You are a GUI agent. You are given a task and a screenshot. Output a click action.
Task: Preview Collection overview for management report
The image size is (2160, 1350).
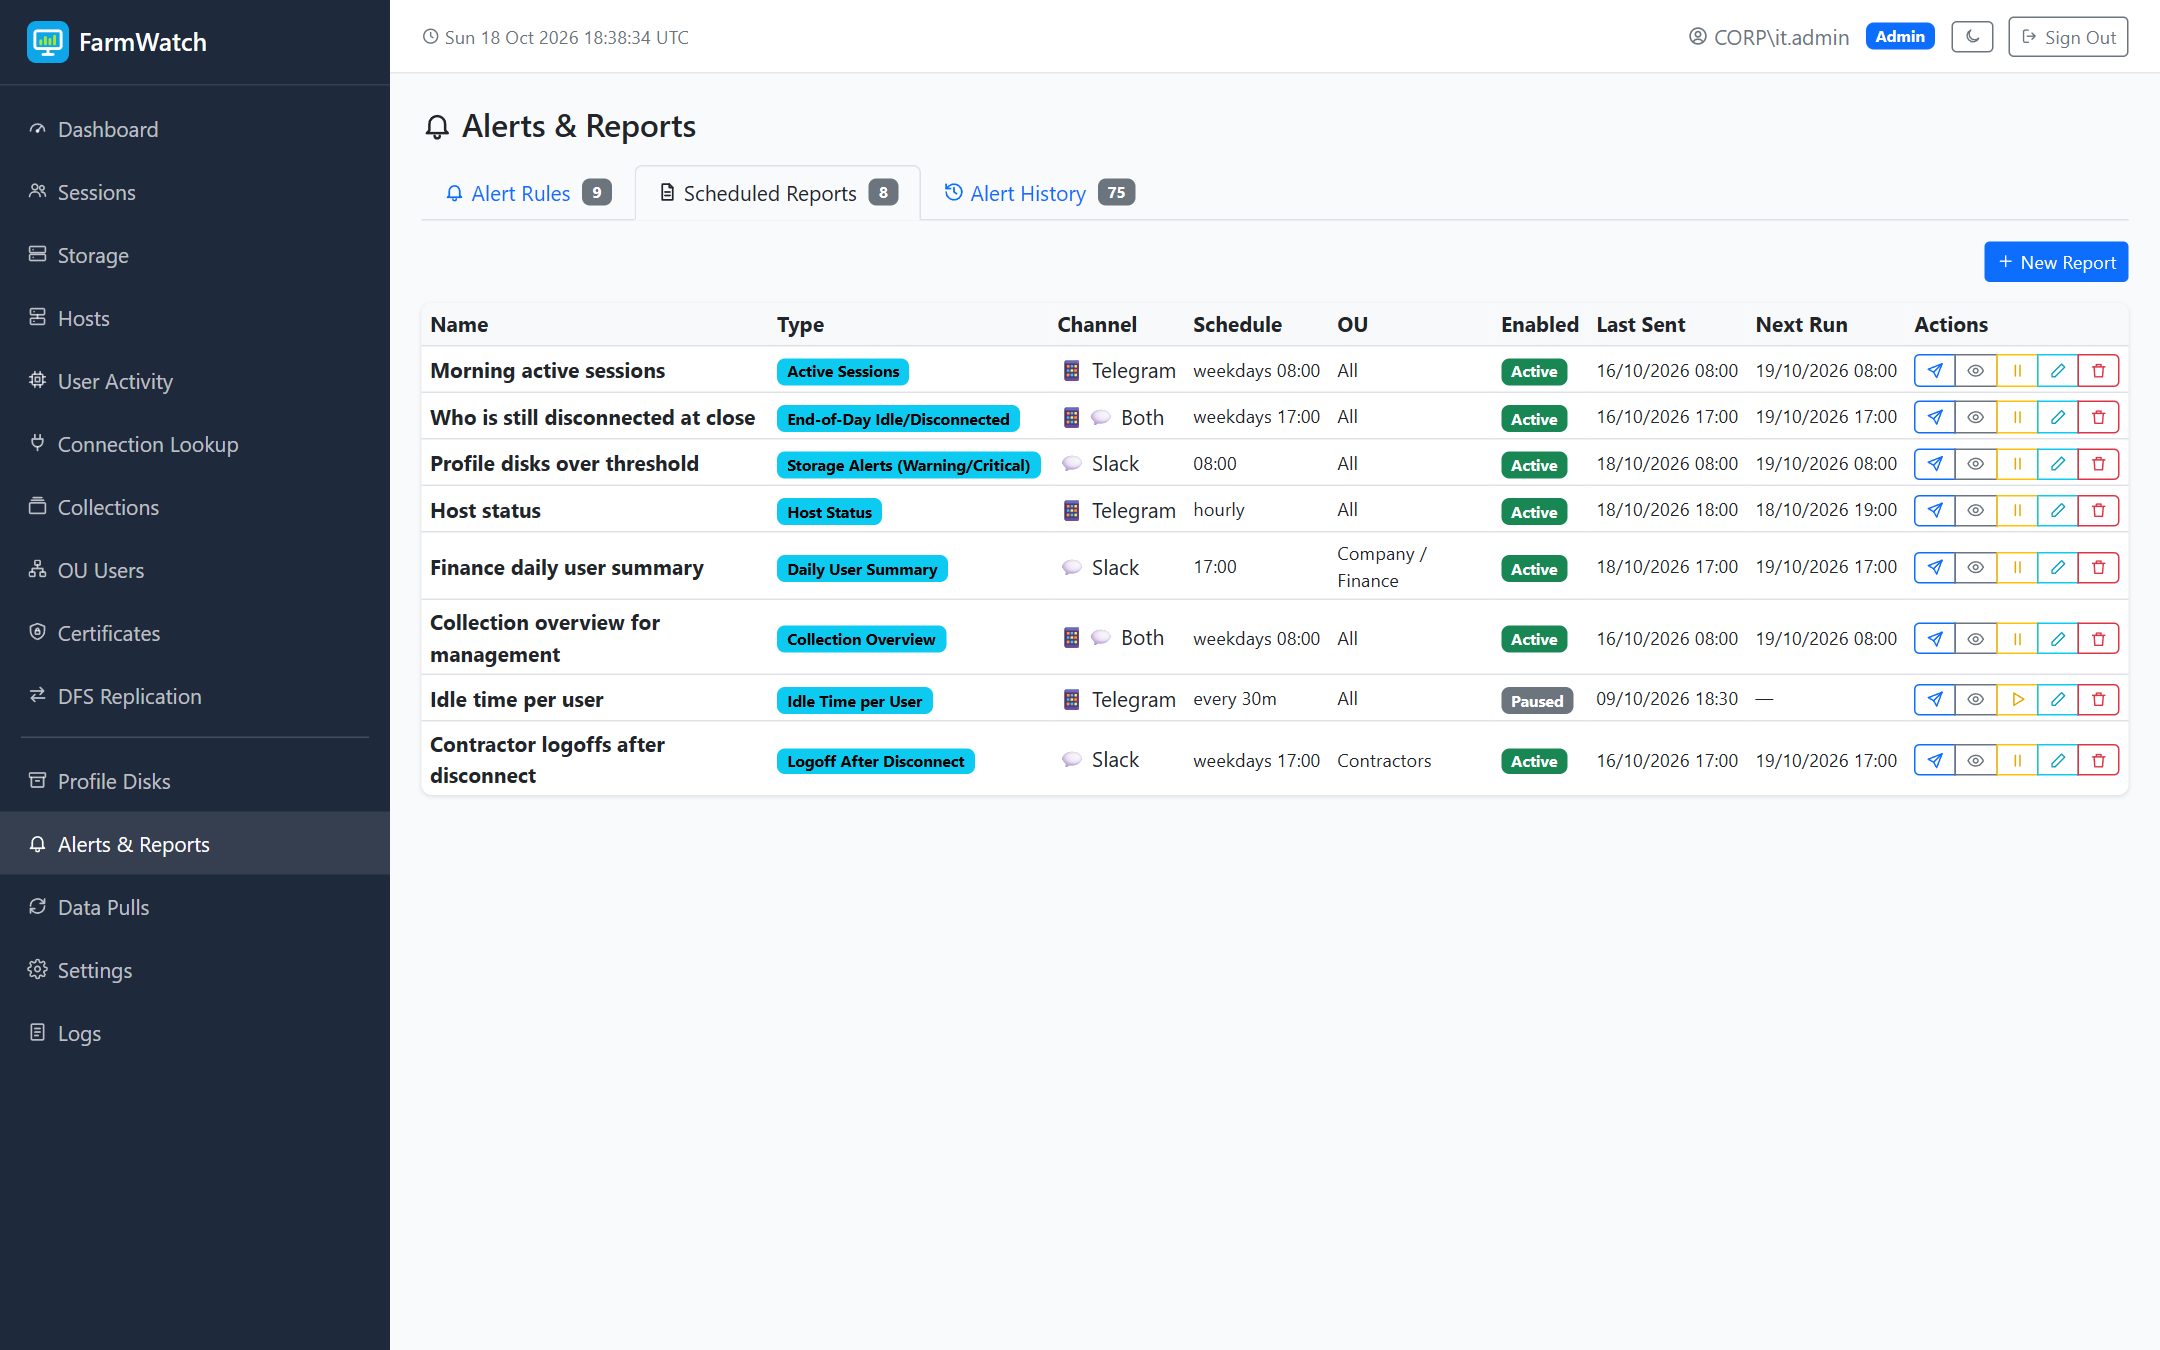(x=1975, y=638)
